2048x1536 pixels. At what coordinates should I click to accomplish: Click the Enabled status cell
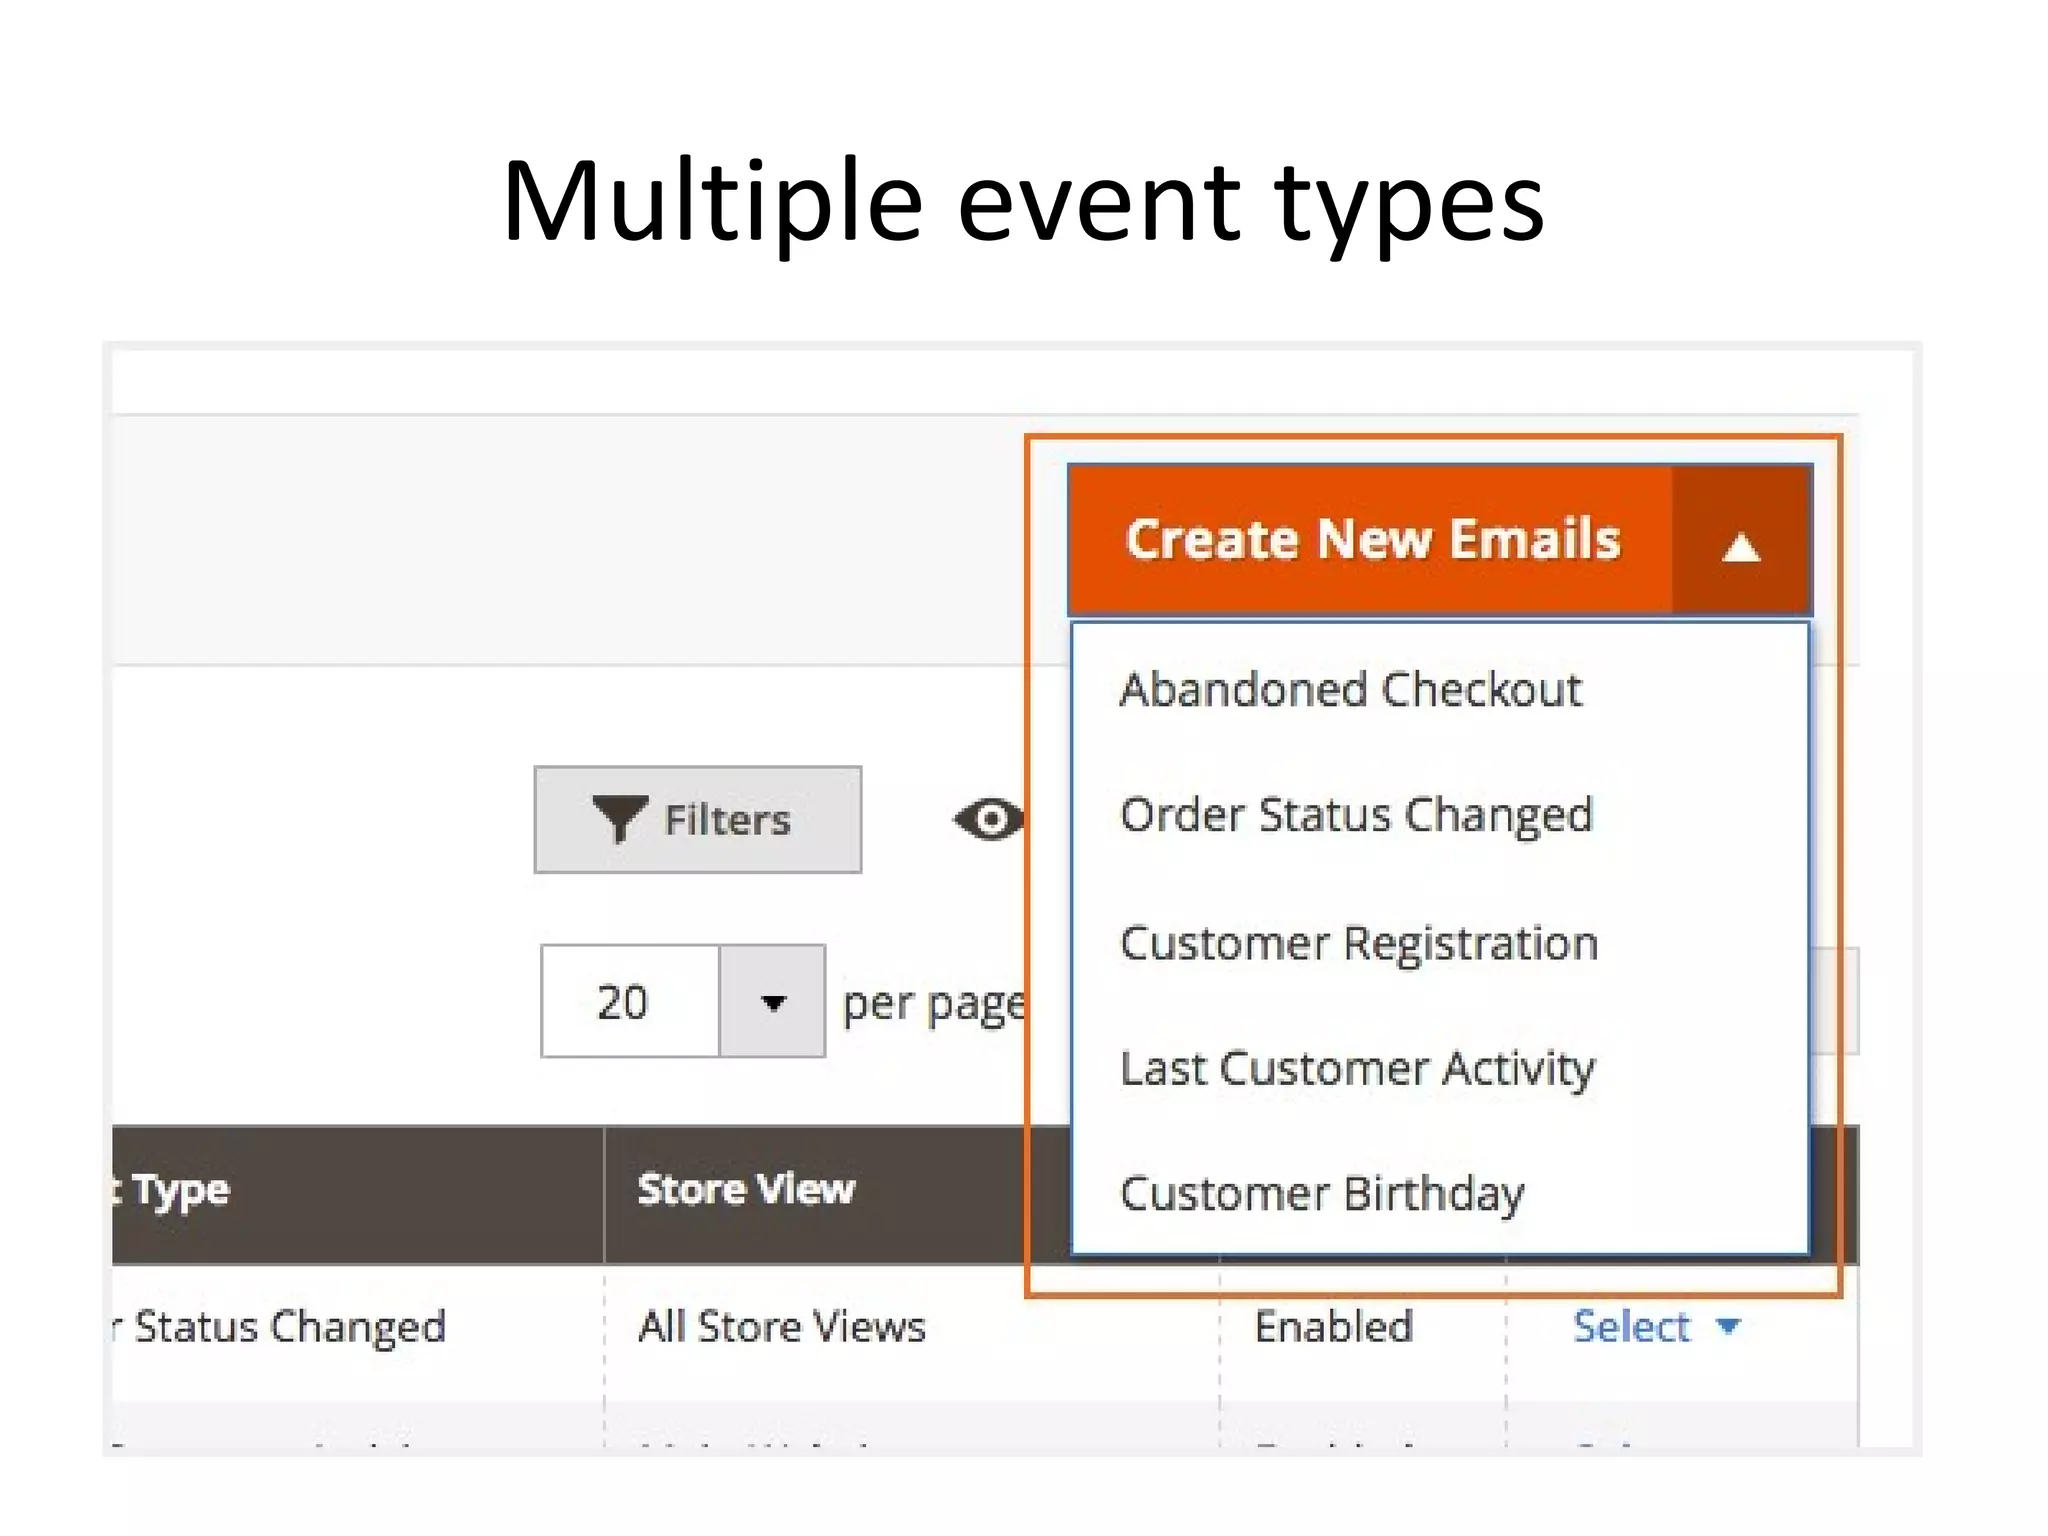pyautogui.click(x=1333, y=1327)
